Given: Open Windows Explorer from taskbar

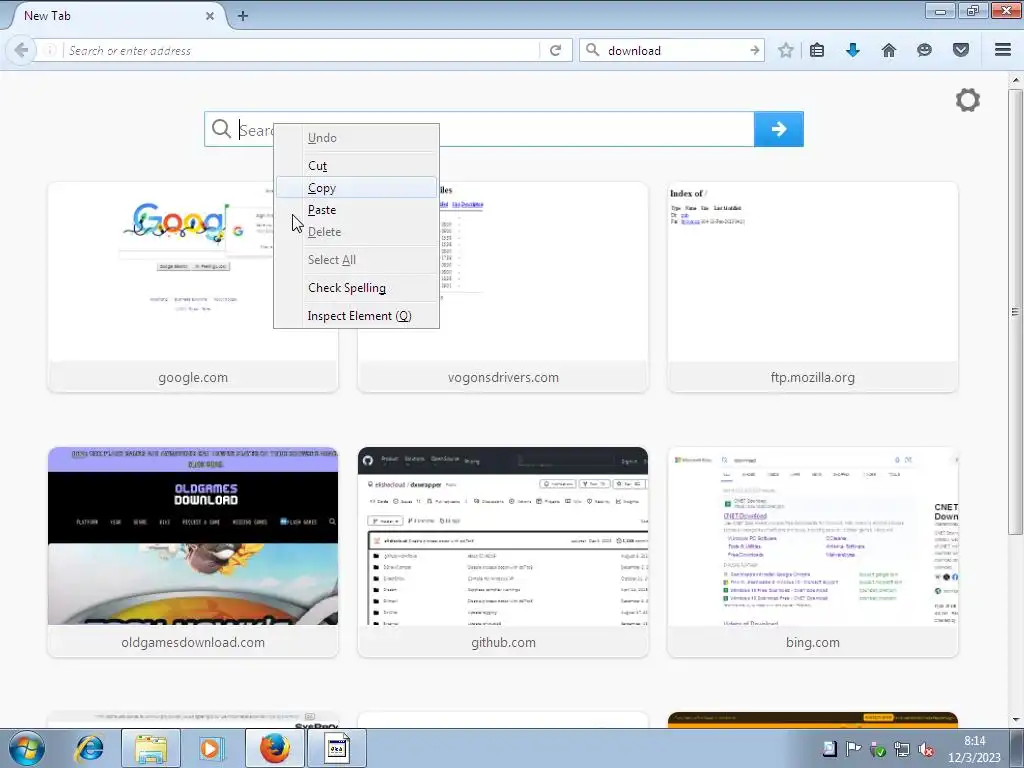Looking at the screenshot, I should [x=151, y=748].
